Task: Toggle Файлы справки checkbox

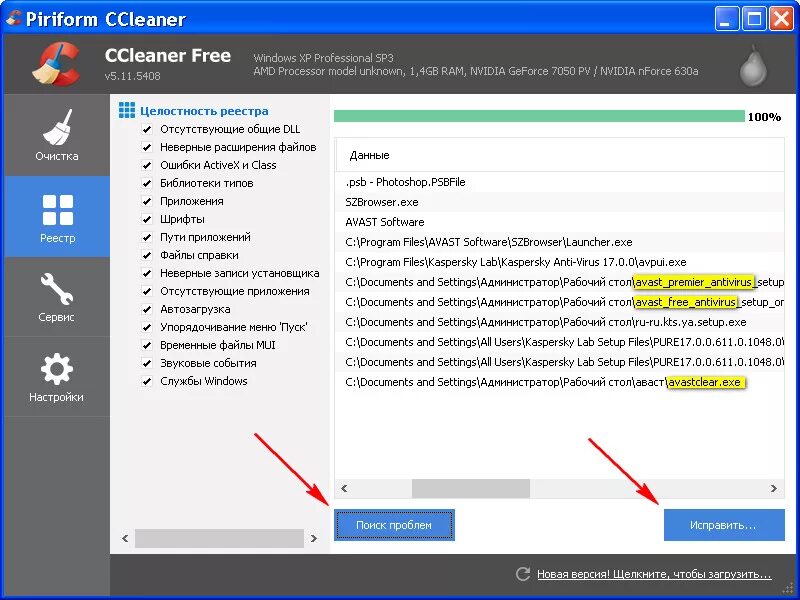Action: [x=147, y=255]
